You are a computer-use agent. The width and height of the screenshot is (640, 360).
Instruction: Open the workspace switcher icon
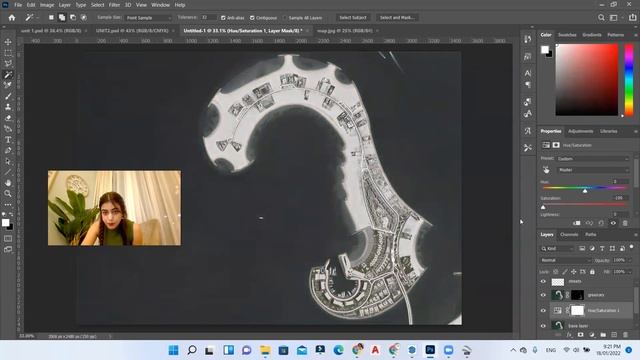click(614, 18)
